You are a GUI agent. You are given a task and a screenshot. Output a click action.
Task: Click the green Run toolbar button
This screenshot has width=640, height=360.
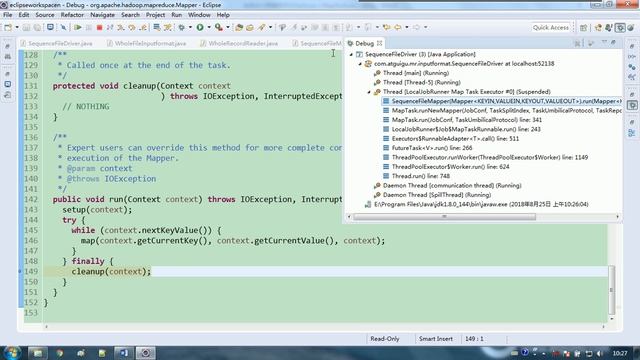[x=200, y=27]
